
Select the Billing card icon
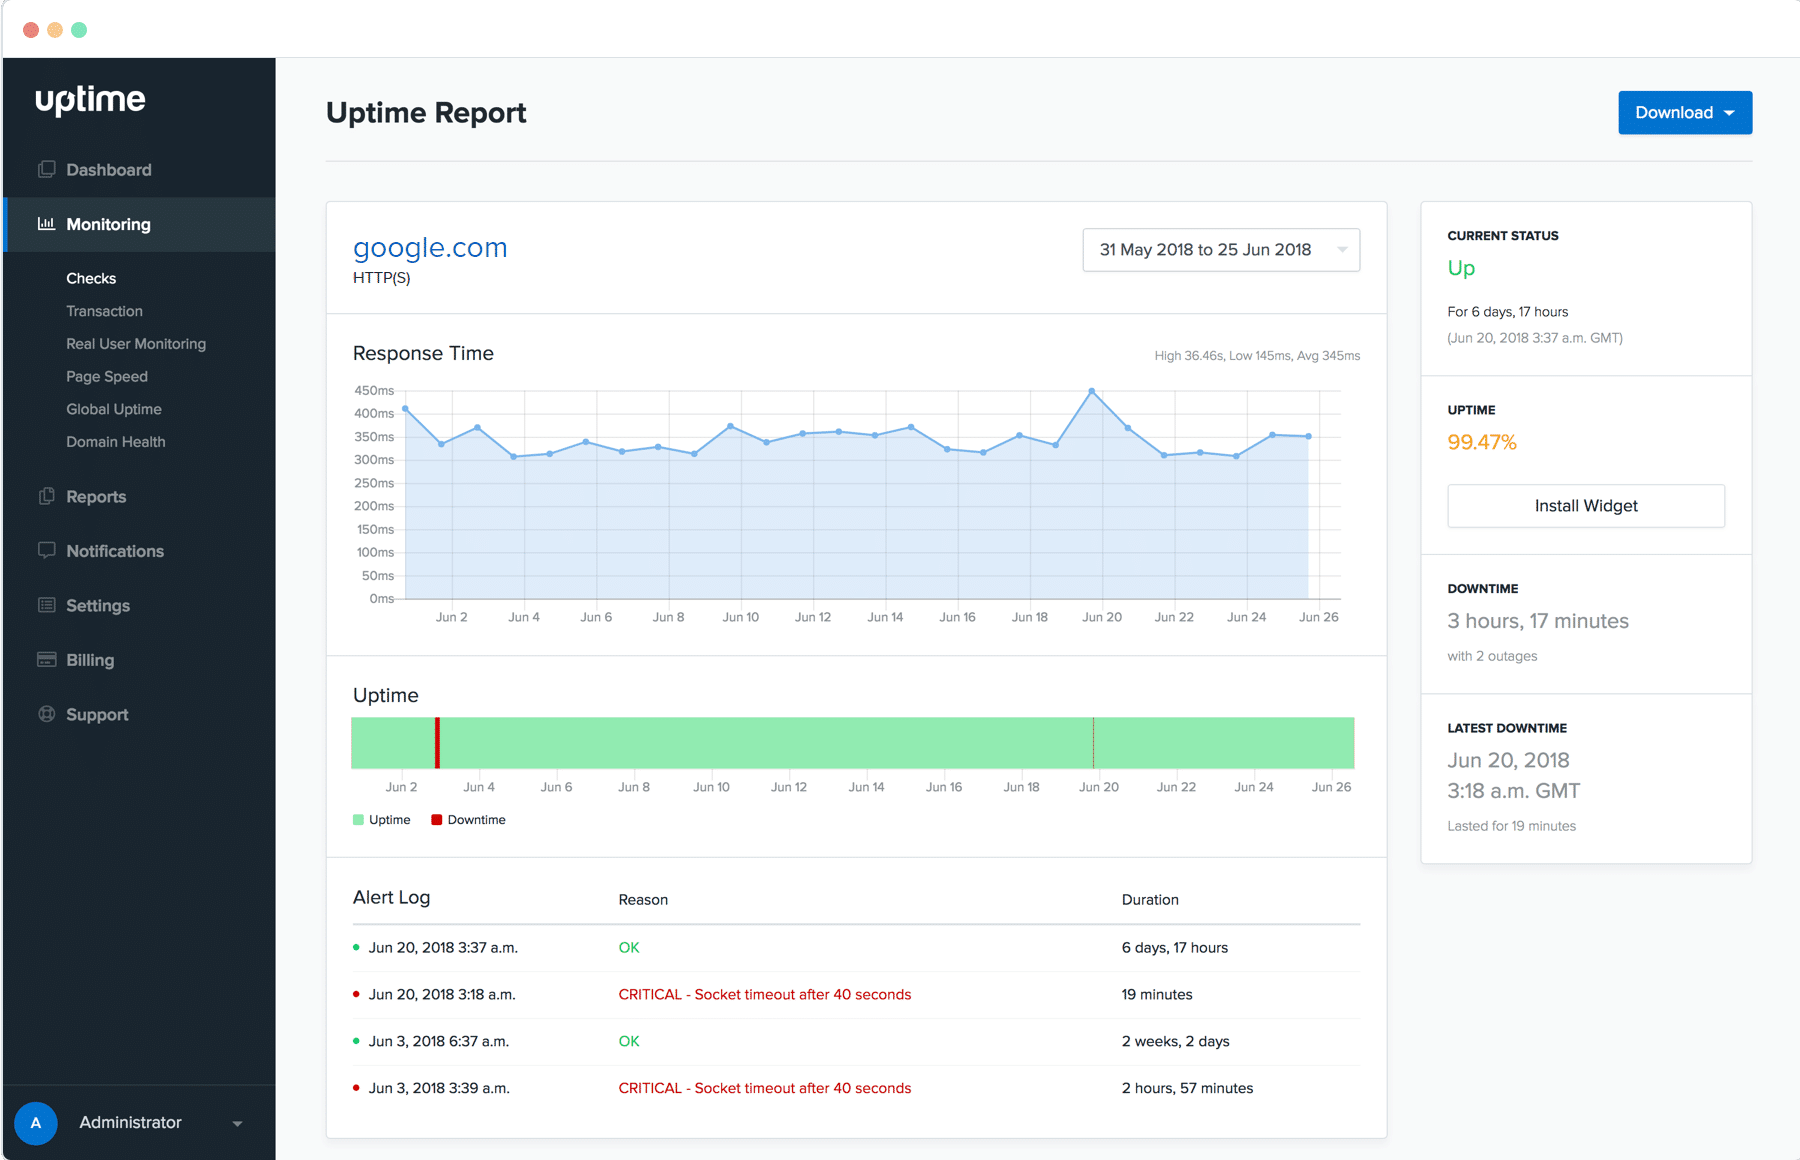coord(47,659)
